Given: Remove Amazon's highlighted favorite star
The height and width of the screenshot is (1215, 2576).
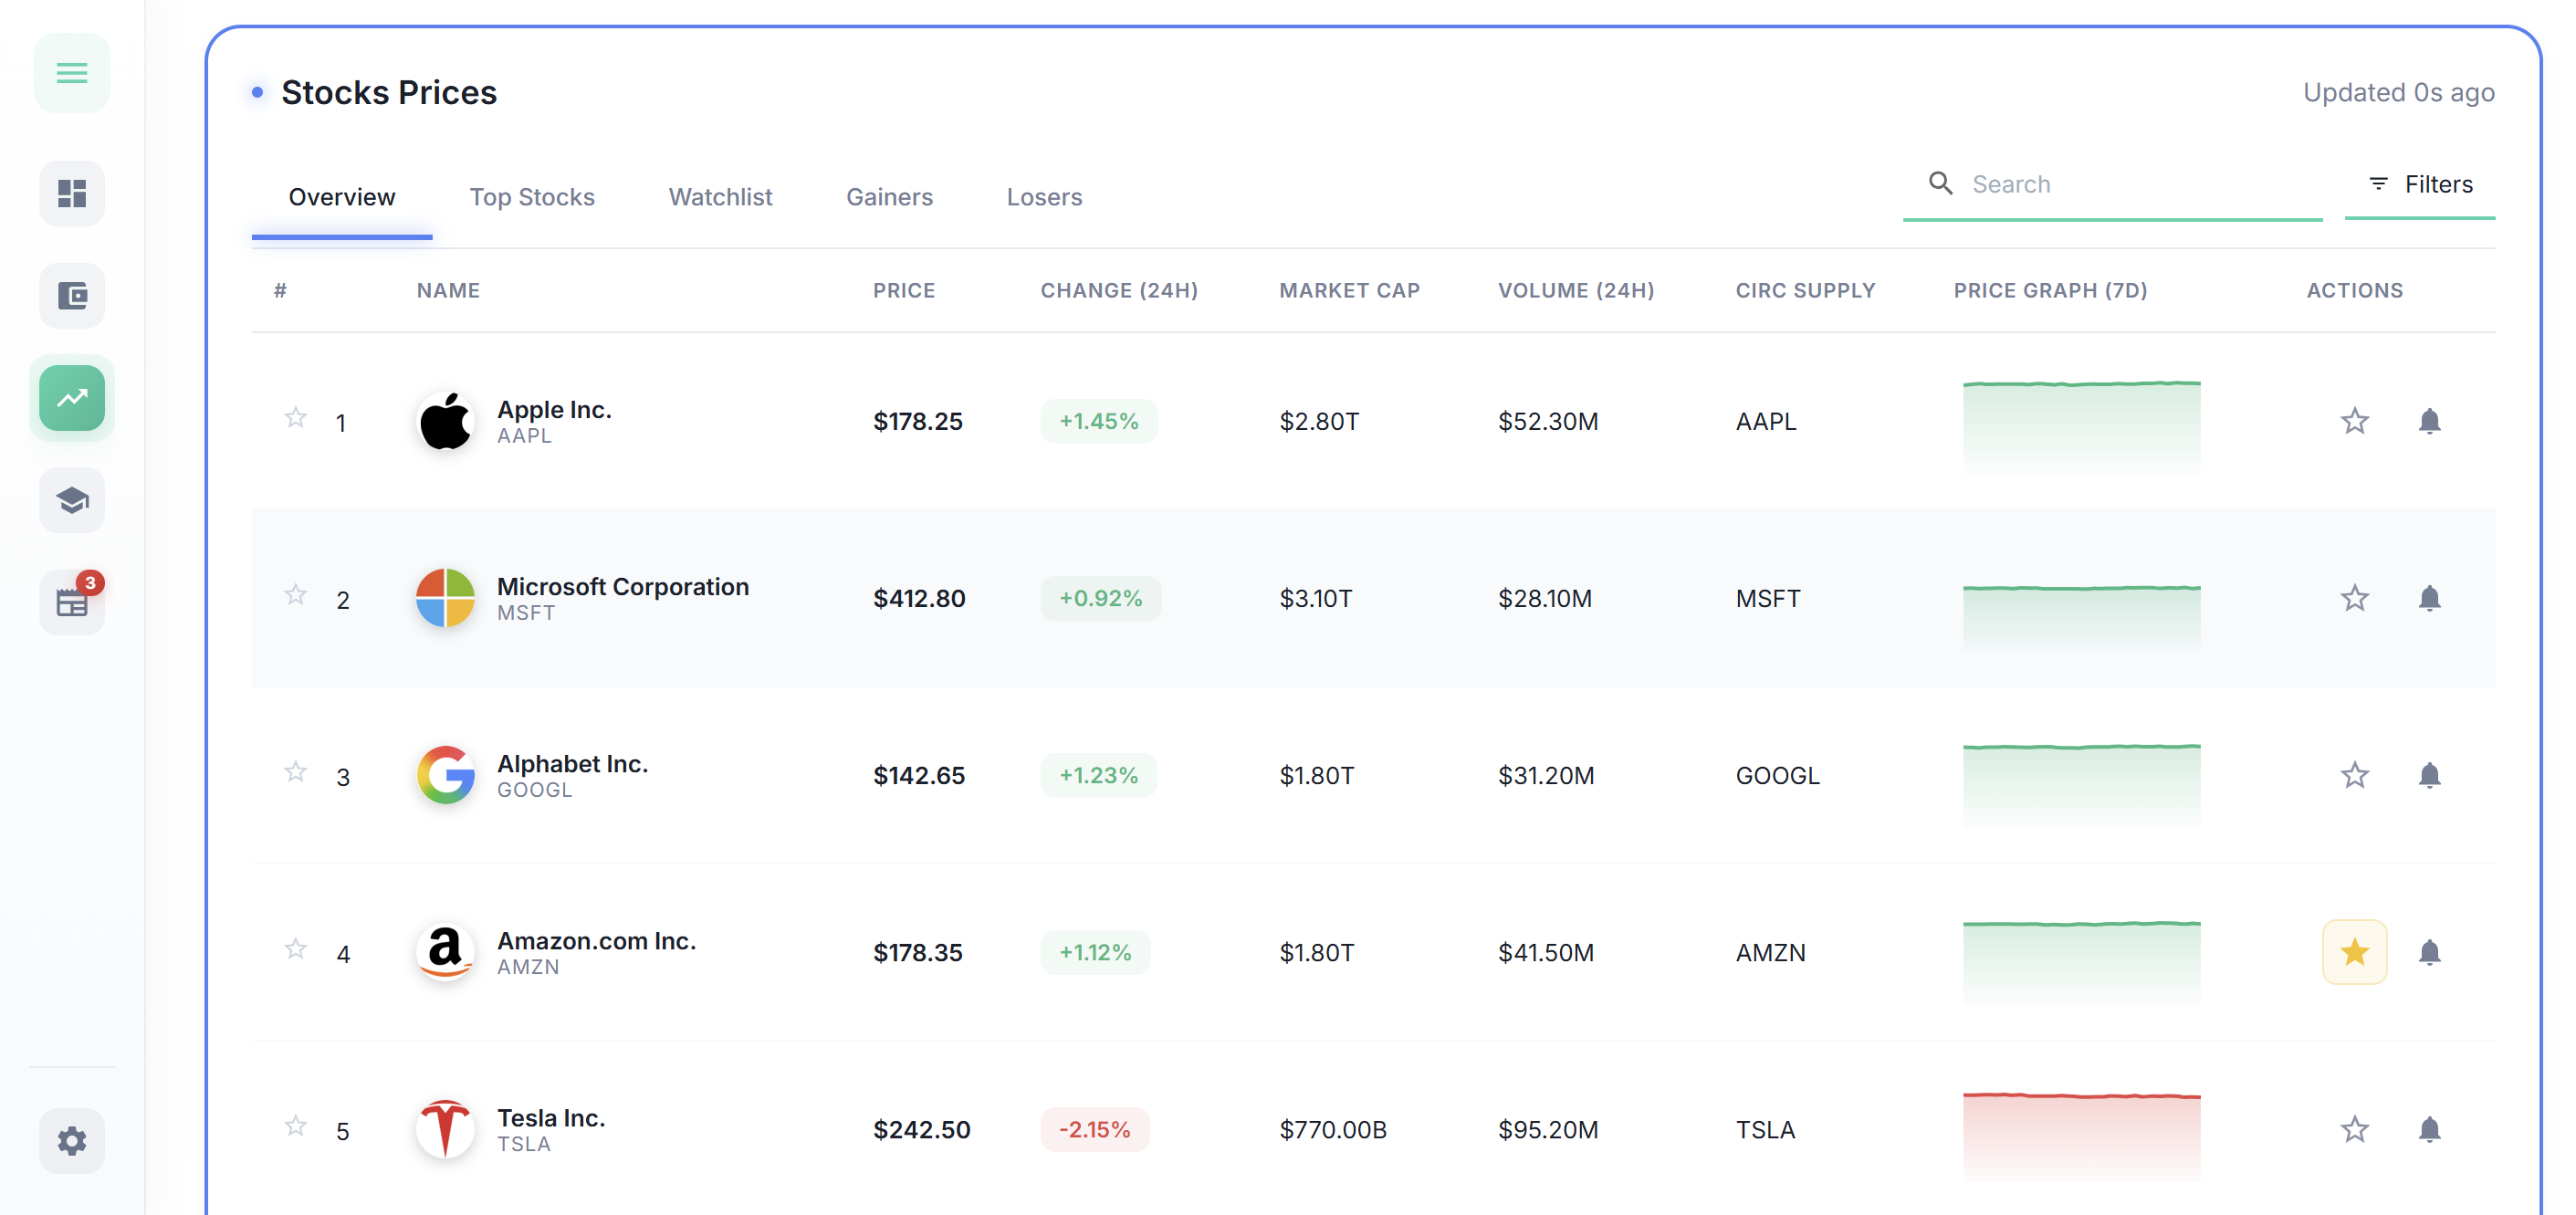Looking at the screenshot, I should pos(2354,952).
